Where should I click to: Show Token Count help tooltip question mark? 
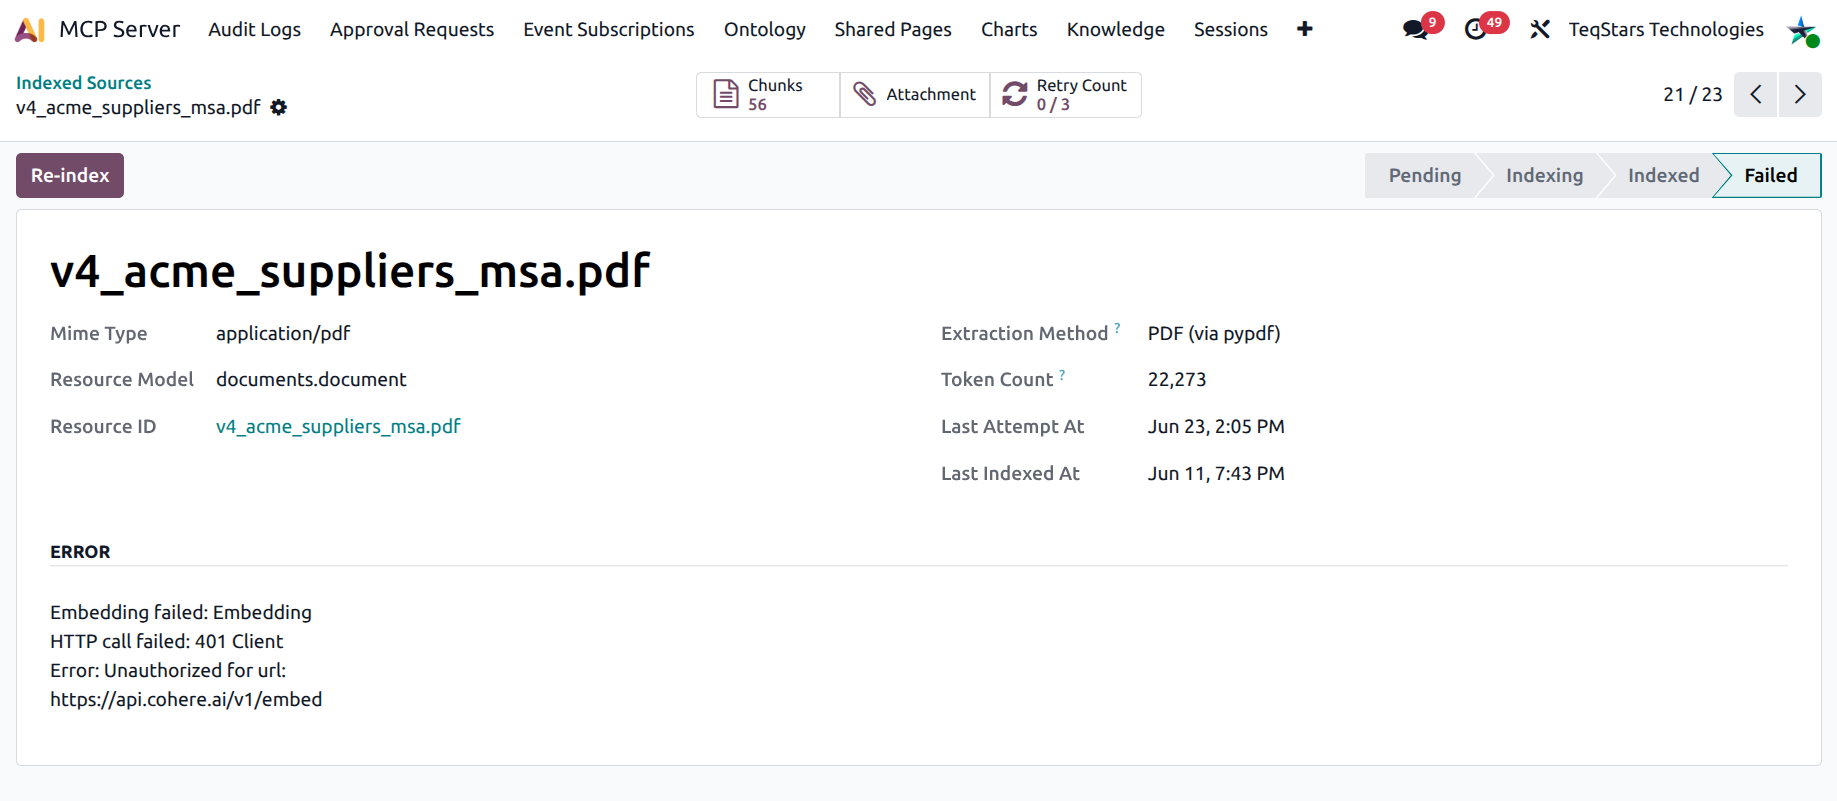[x=1062, y=374]
